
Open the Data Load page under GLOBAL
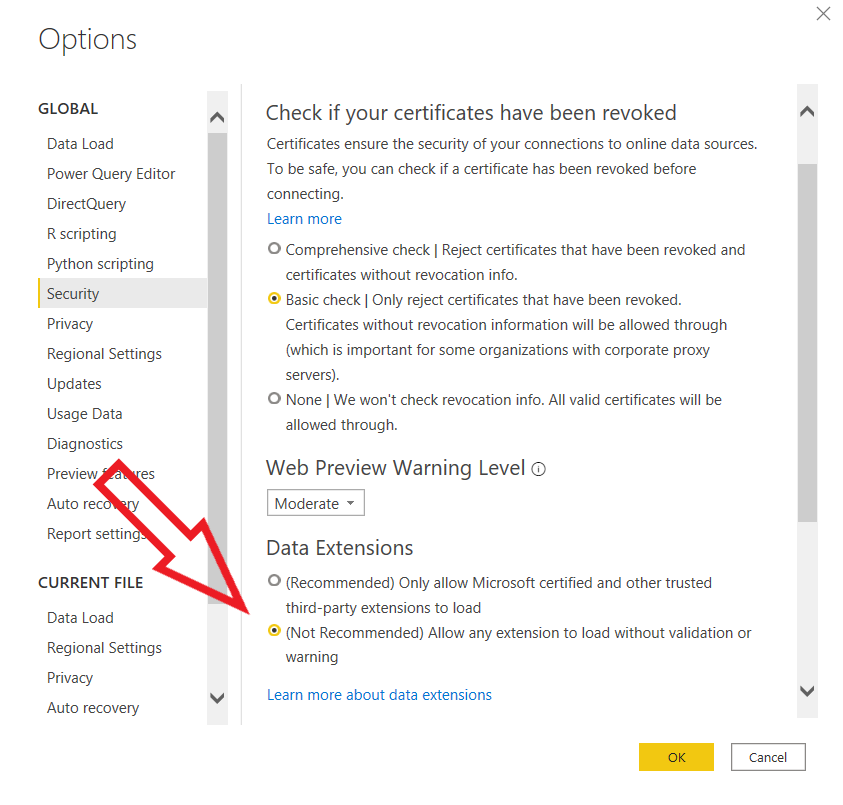coord(80,143)
